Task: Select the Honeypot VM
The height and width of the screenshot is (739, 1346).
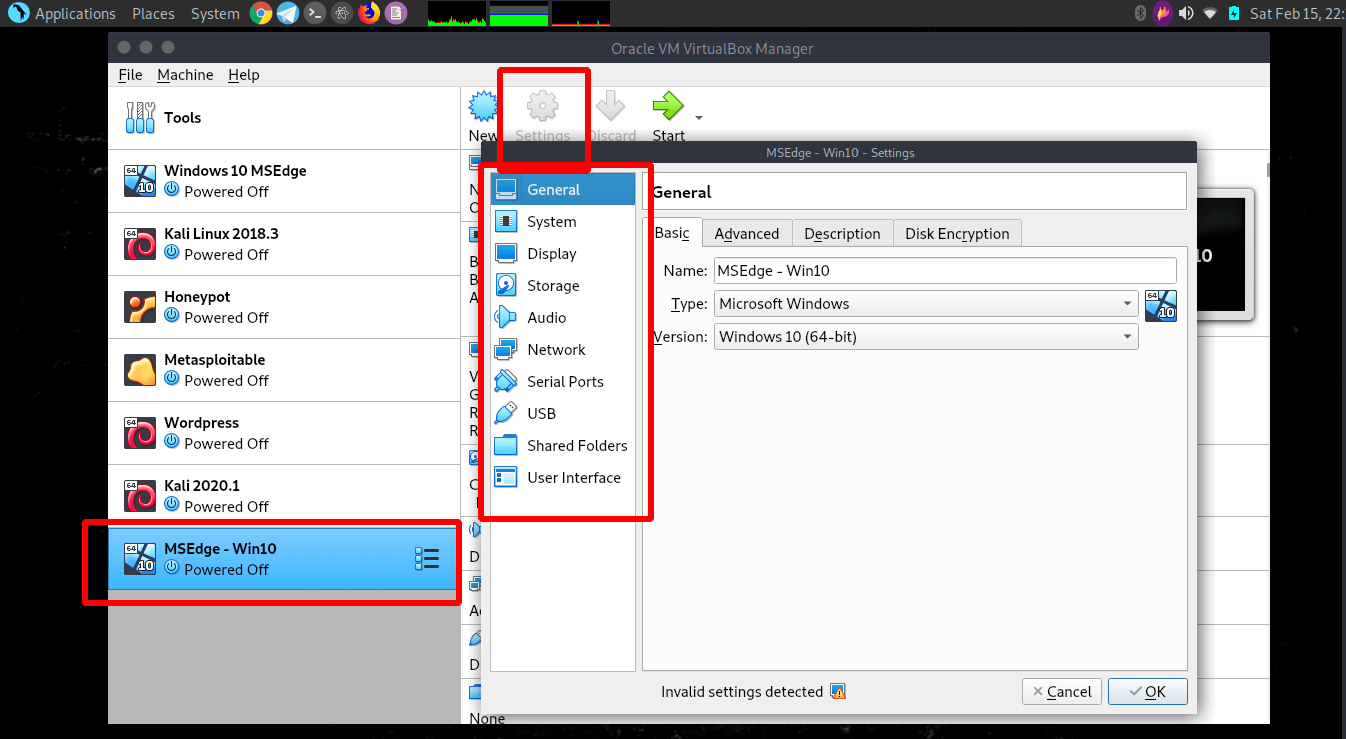Action: (285, 307)
